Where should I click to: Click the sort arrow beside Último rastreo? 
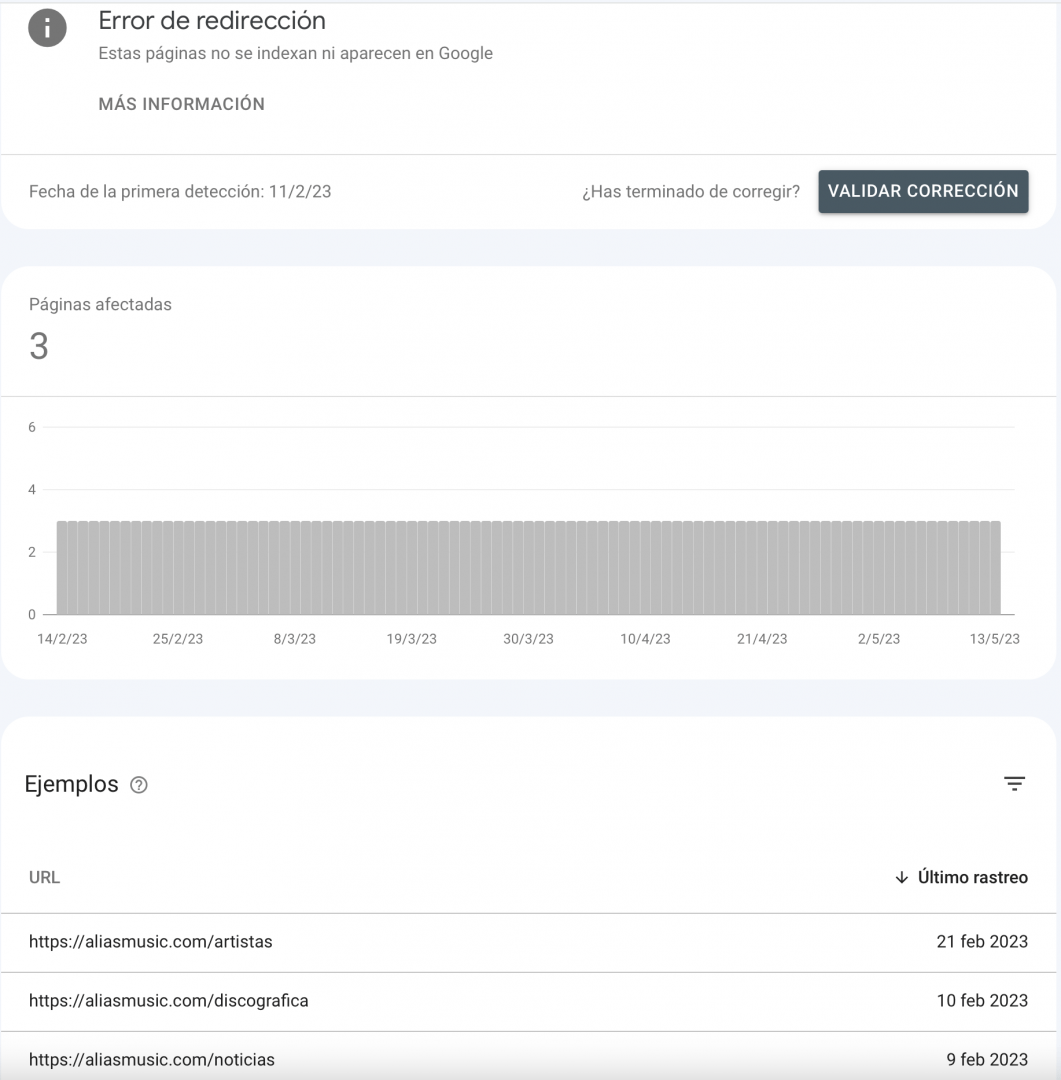pos(901,877)
